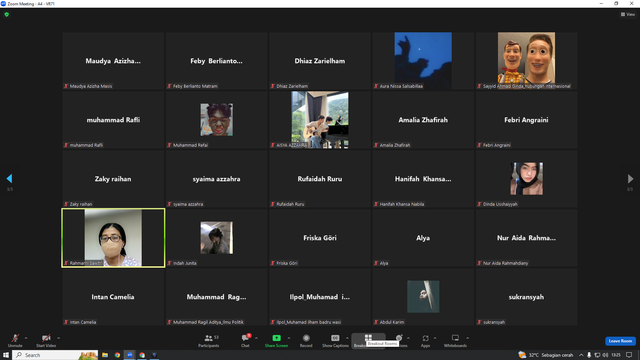
Task: Click the Amalia Zhafirah name tile
Action: (423, 120)
